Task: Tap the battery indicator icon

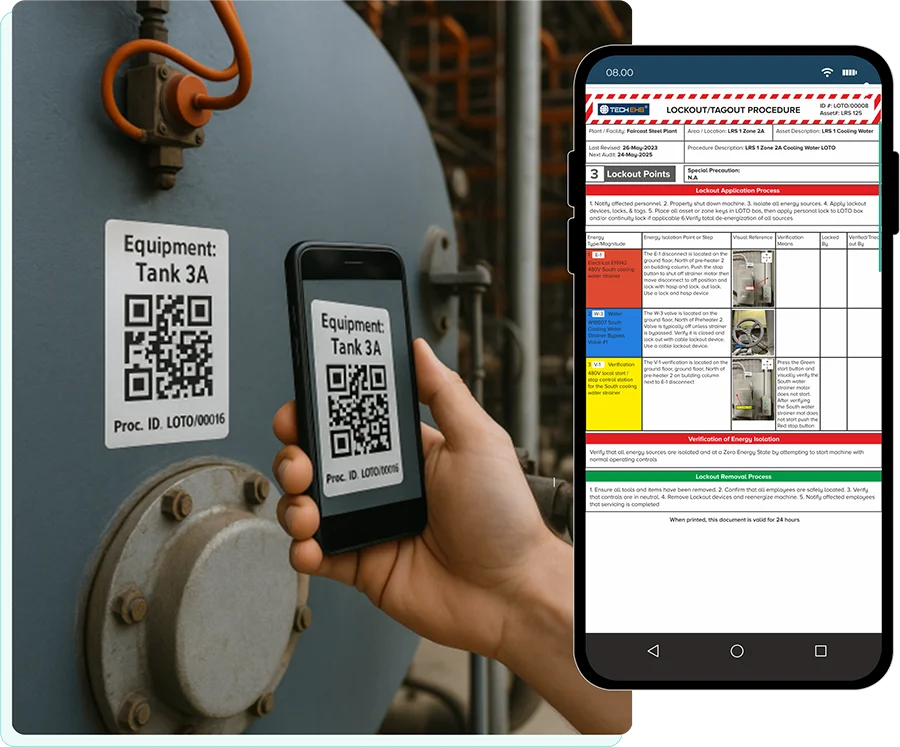Action: coord(849,72)
